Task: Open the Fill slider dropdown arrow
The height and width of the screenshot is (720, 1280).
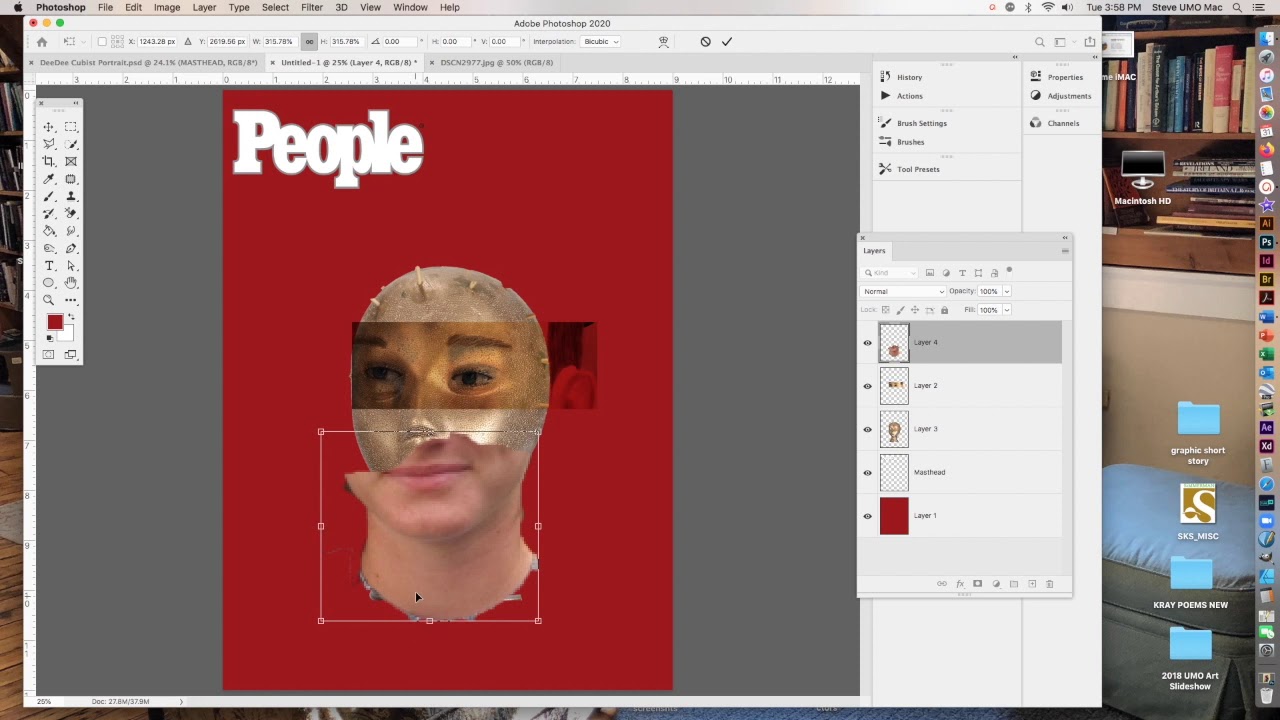Action: pos(1007,310)
